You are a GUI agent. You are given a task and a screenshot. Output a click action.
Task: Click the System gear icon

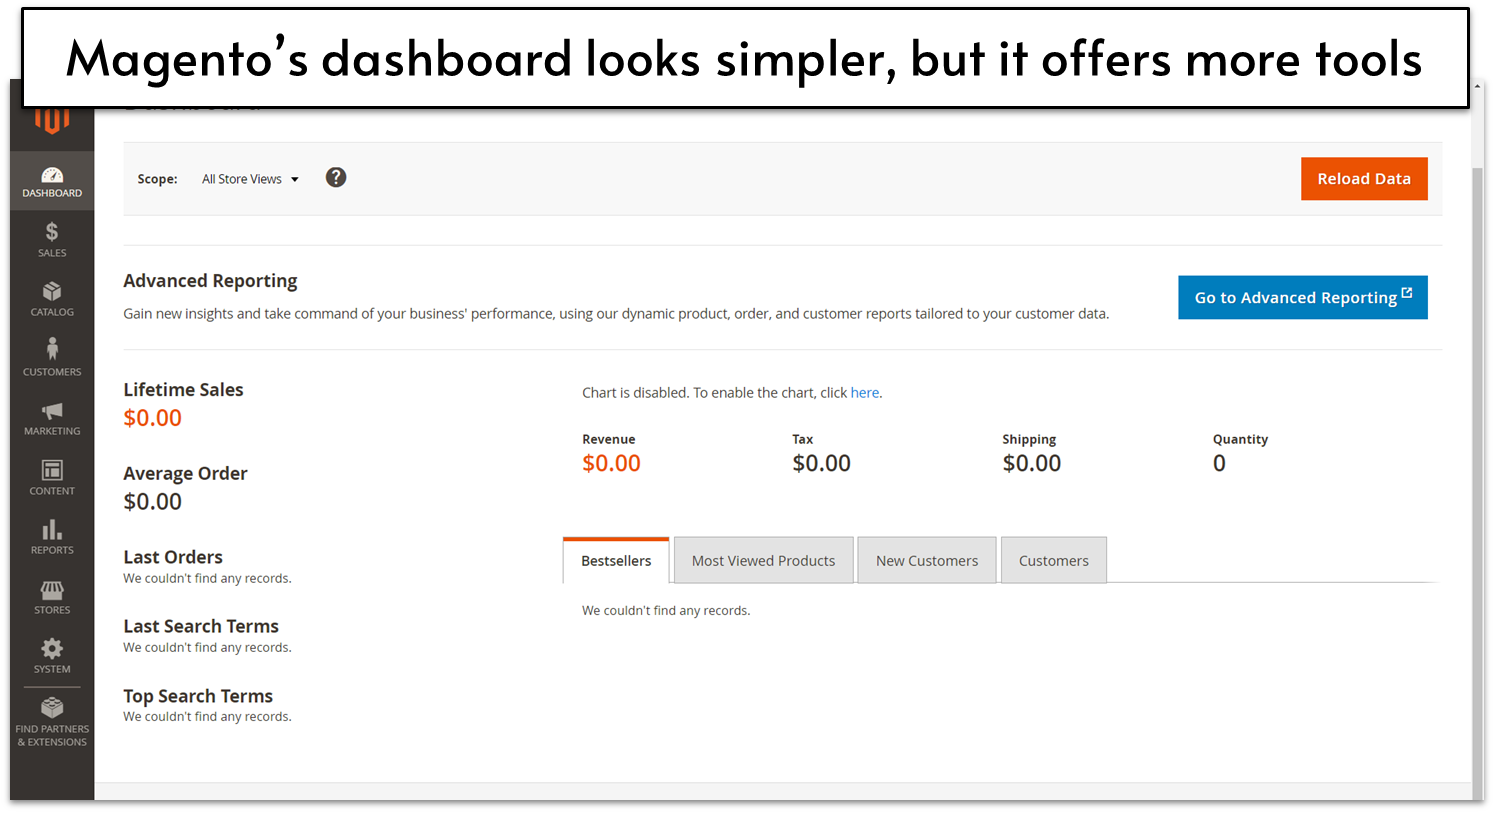pyautogui.click(x=52, y=655)
